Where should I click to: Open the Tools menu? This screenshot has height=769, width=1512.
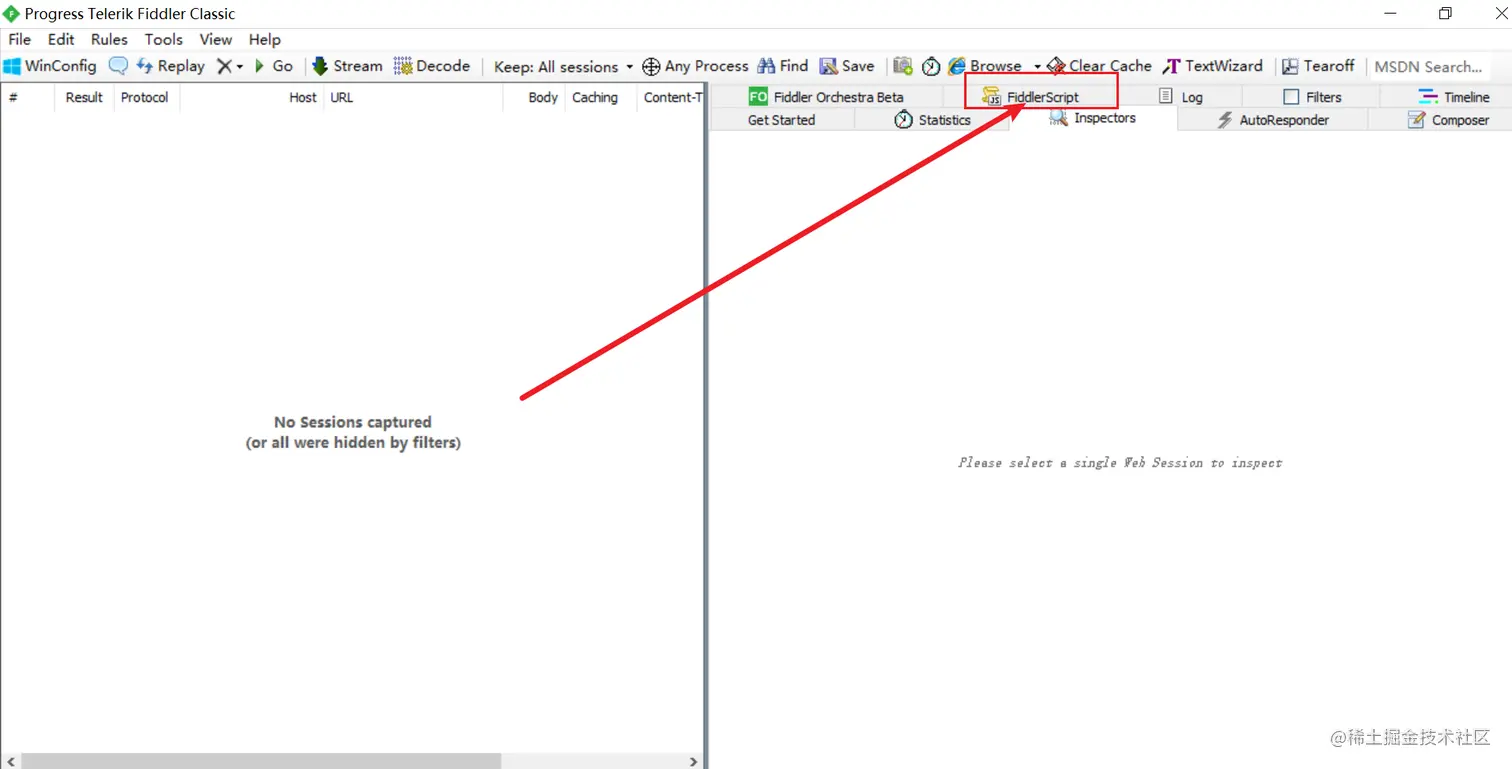tap(163, 40)
